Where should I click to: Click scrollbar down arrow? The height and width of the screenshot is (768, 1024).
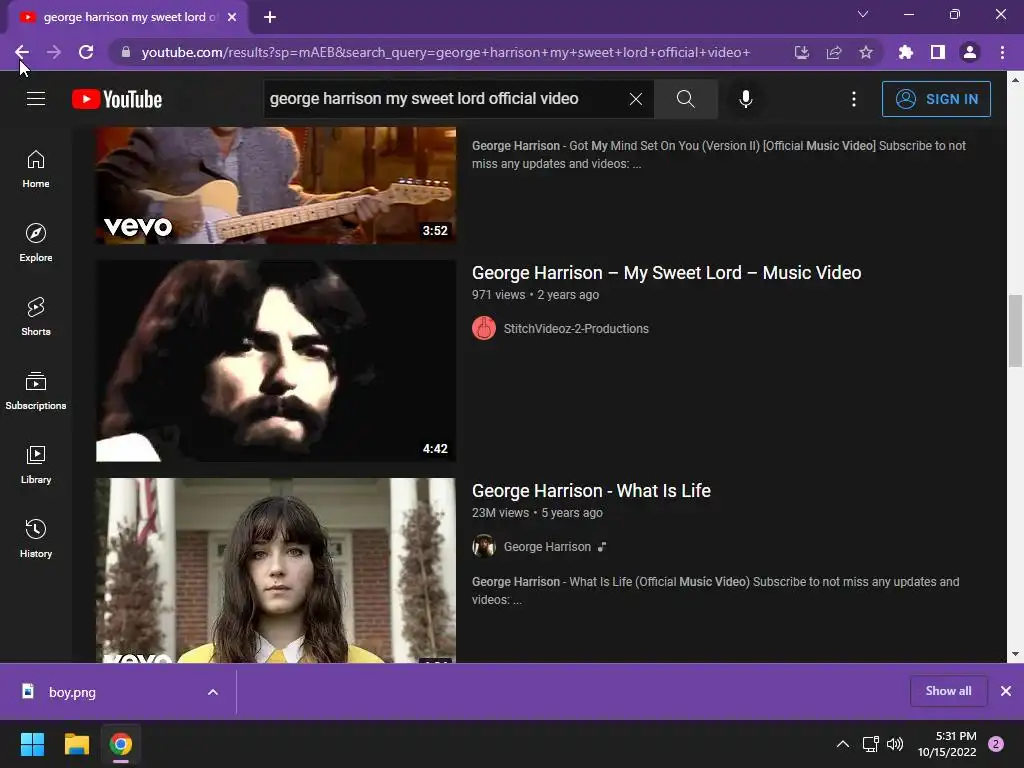1015,654
